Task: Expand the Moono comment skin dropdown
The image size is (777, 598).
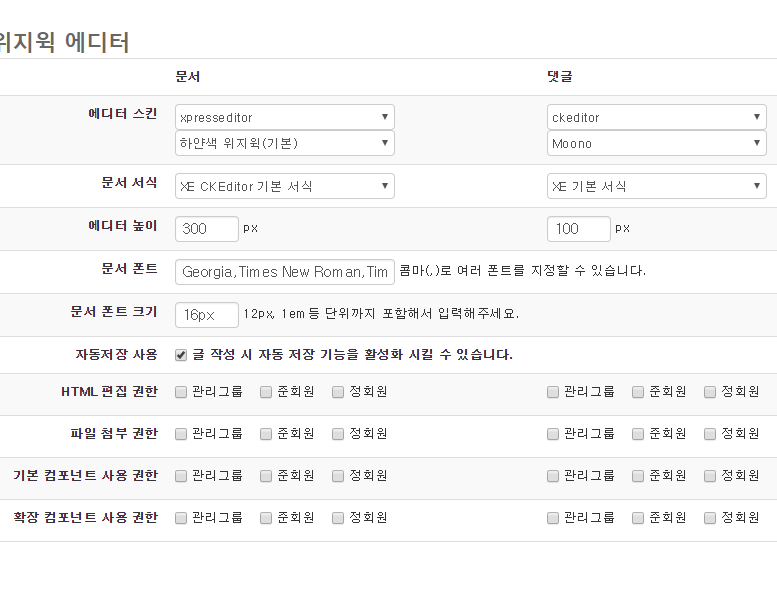Action: [x=656, y=143]
